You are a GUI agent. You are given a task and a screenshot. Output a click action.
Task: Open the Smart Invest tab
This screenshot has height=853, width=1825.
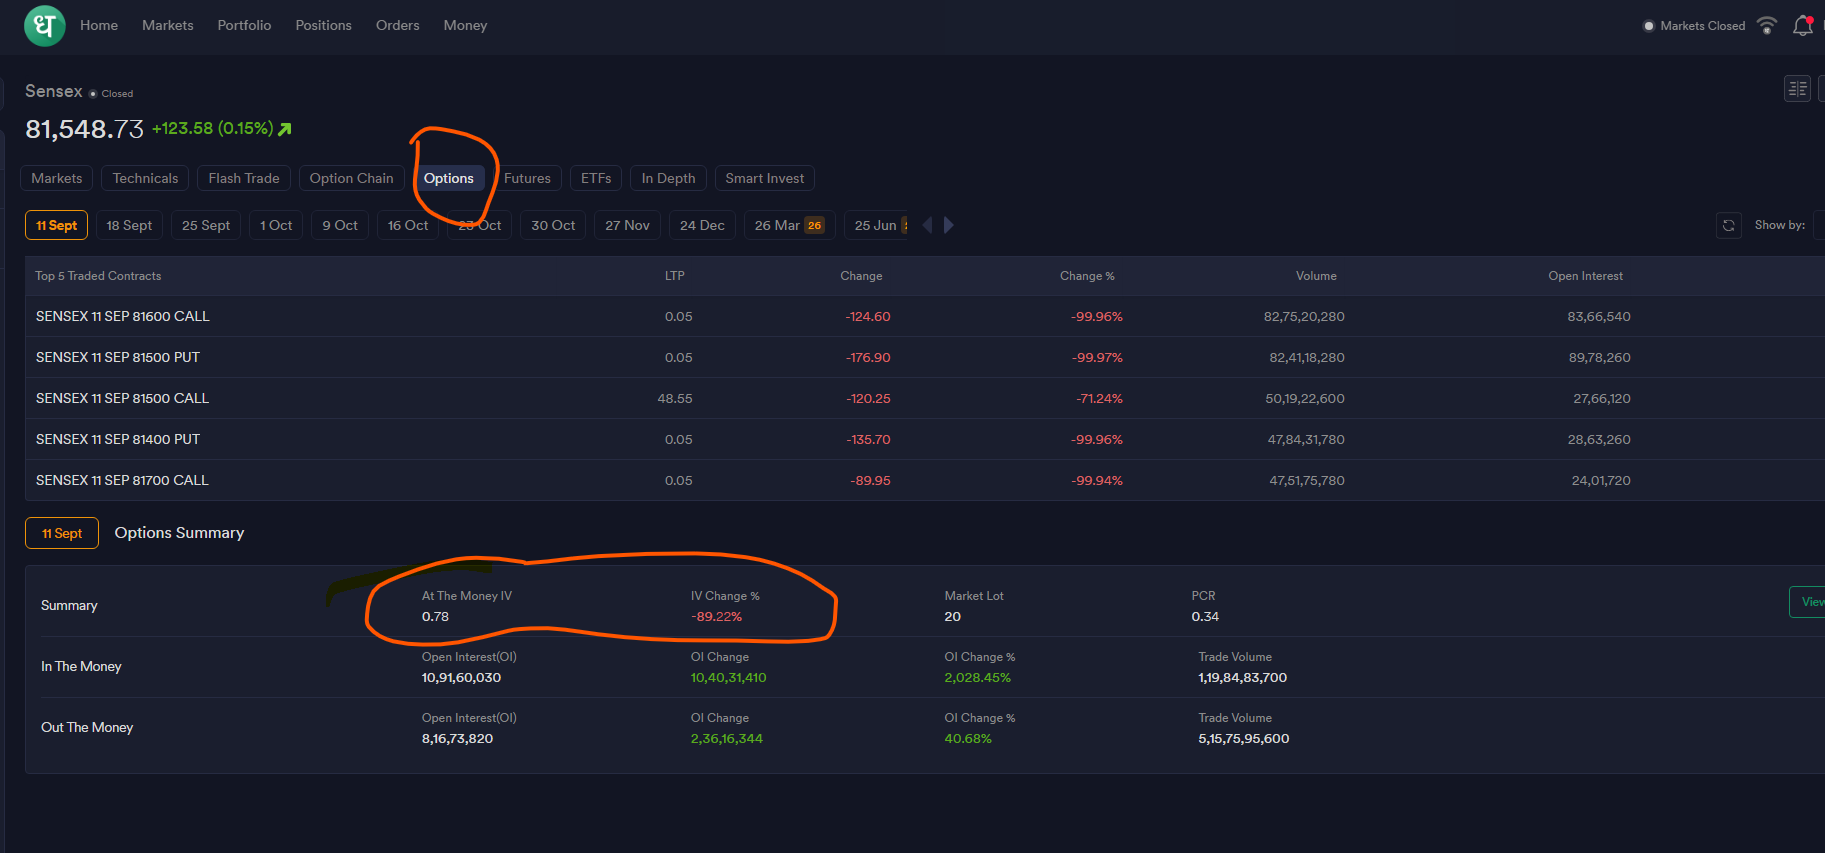click(765, 178)
